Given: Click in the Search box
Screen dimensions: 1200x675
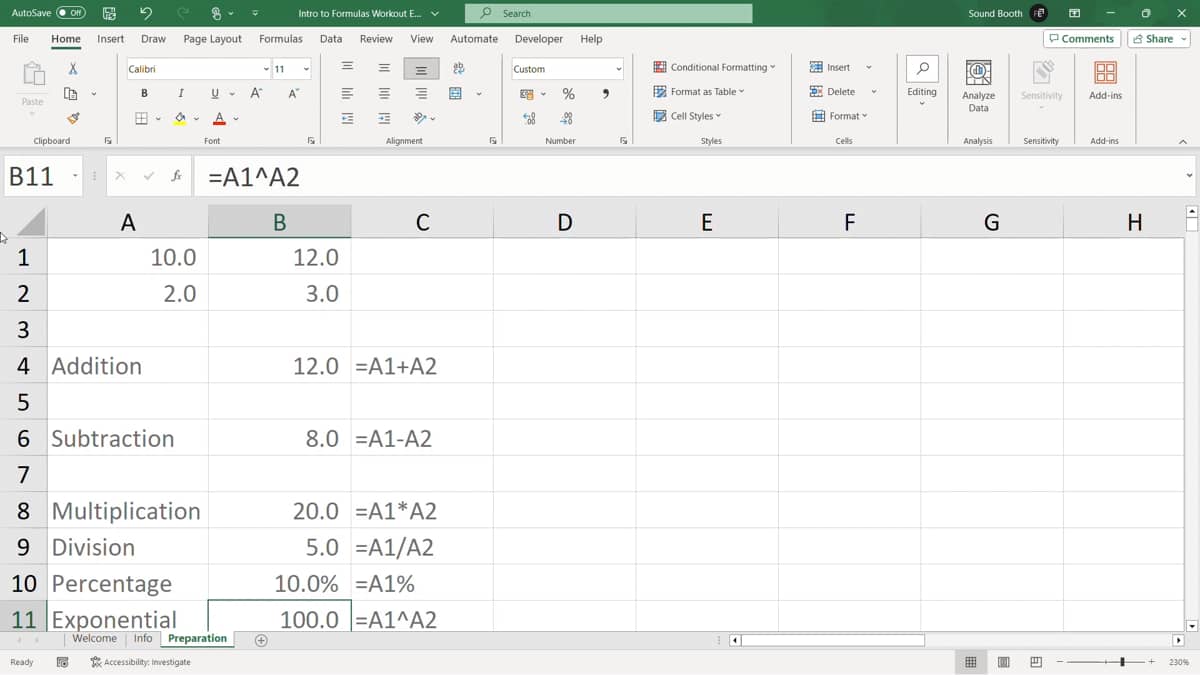Looking at the screenshot, I should click(x=608, y=13).
